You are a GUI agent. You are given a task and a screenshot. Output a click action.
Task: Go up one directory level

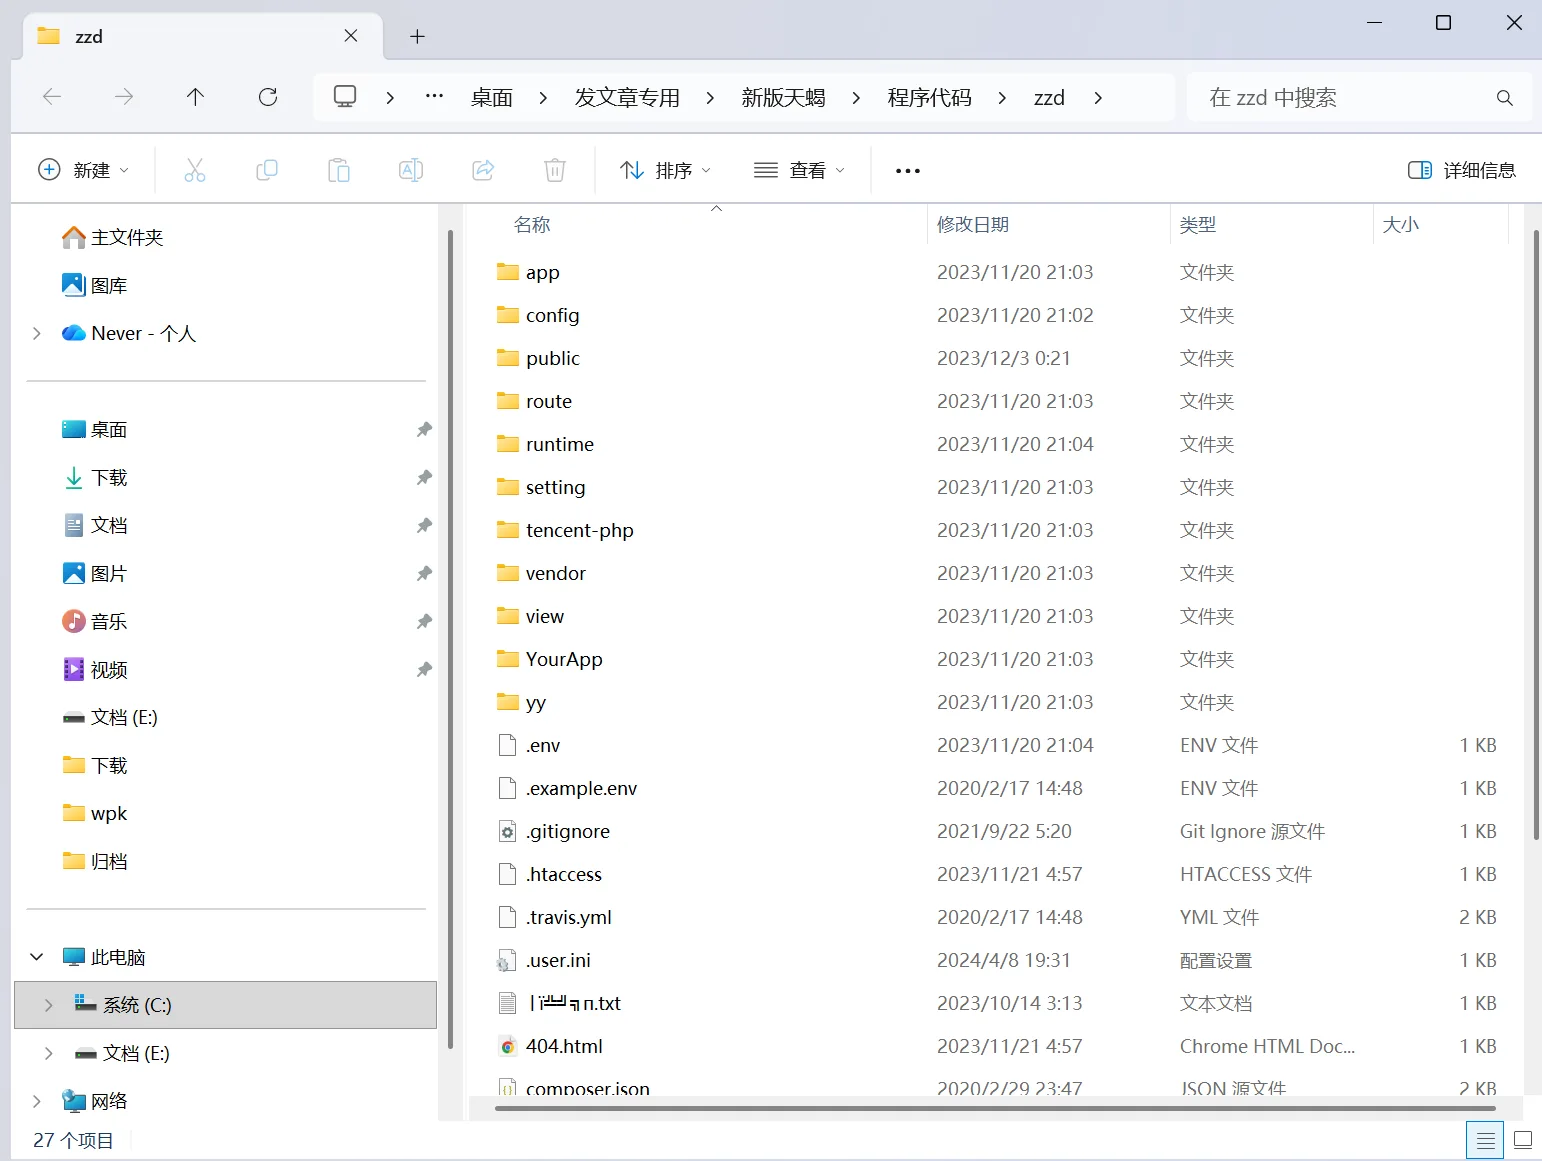click(195, 97)
